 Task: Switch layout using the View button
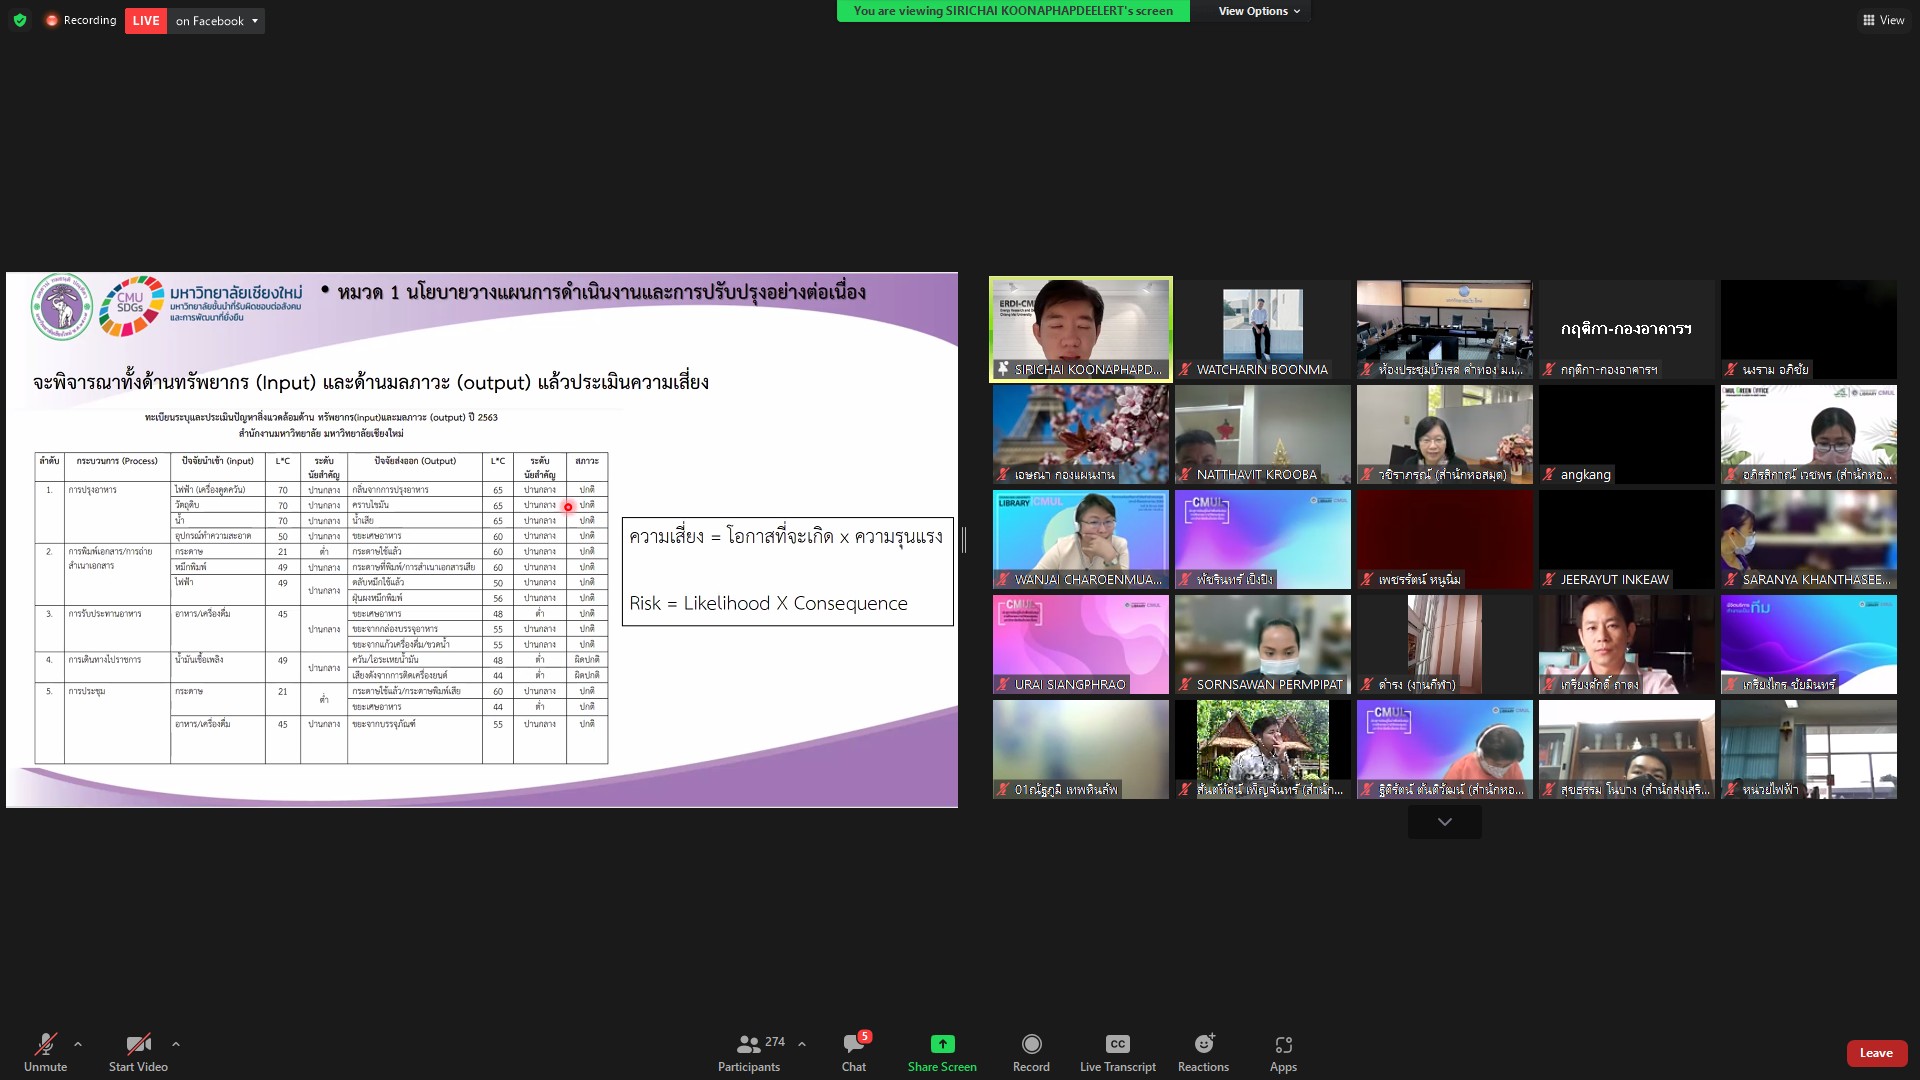pos(1883,20)
